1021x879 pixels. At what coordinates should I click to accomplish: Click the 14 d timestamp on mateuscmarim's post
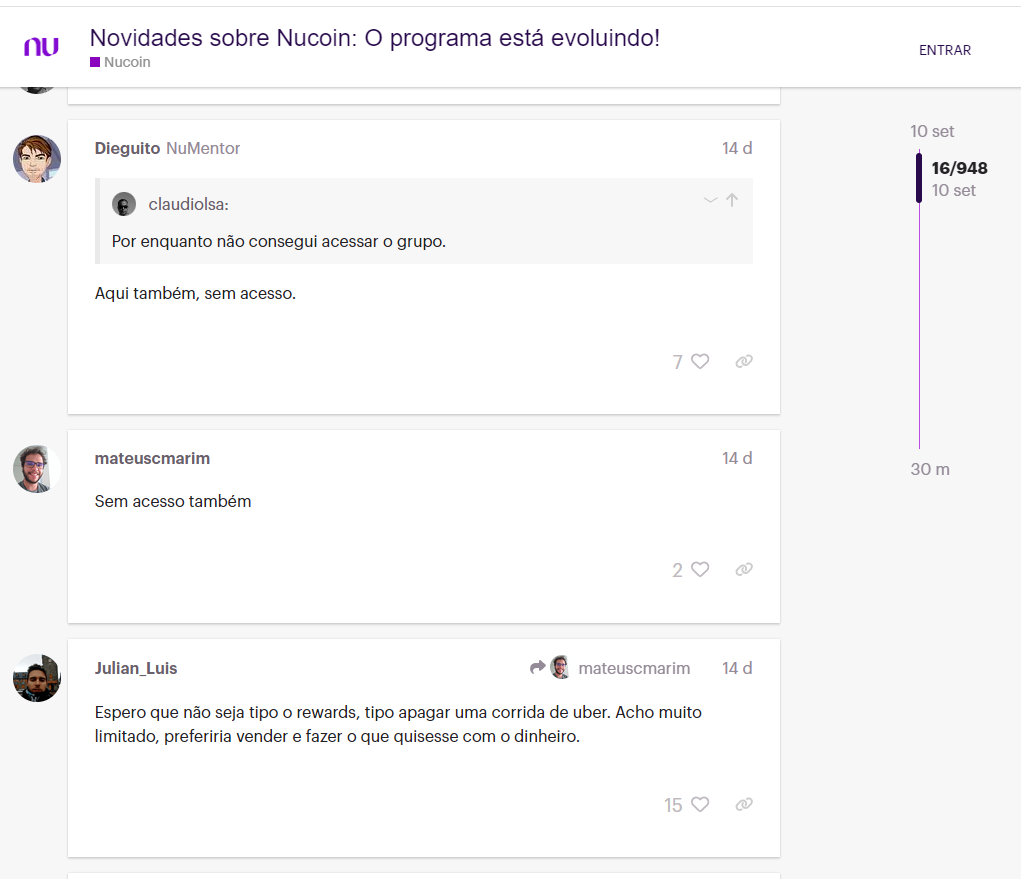click(x=737, y=458)
